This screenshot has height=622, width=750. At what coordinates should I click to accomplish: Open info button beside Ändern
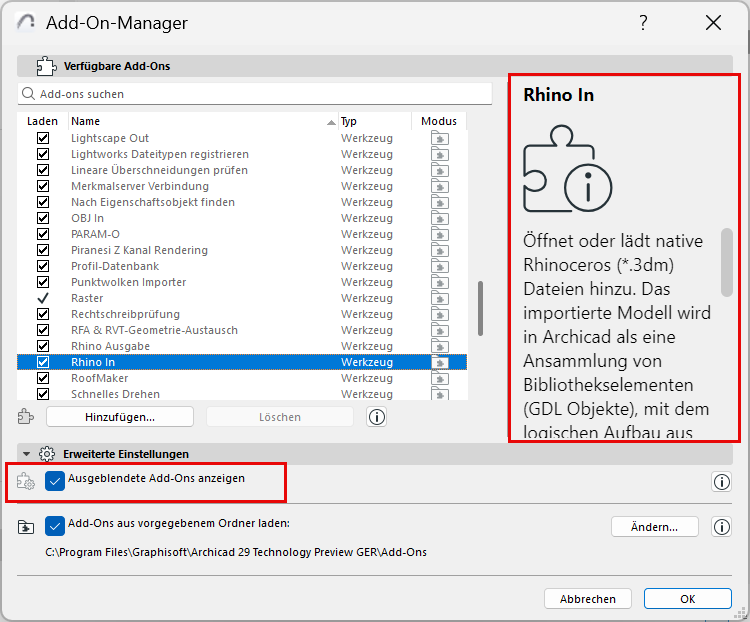(721, 527)
